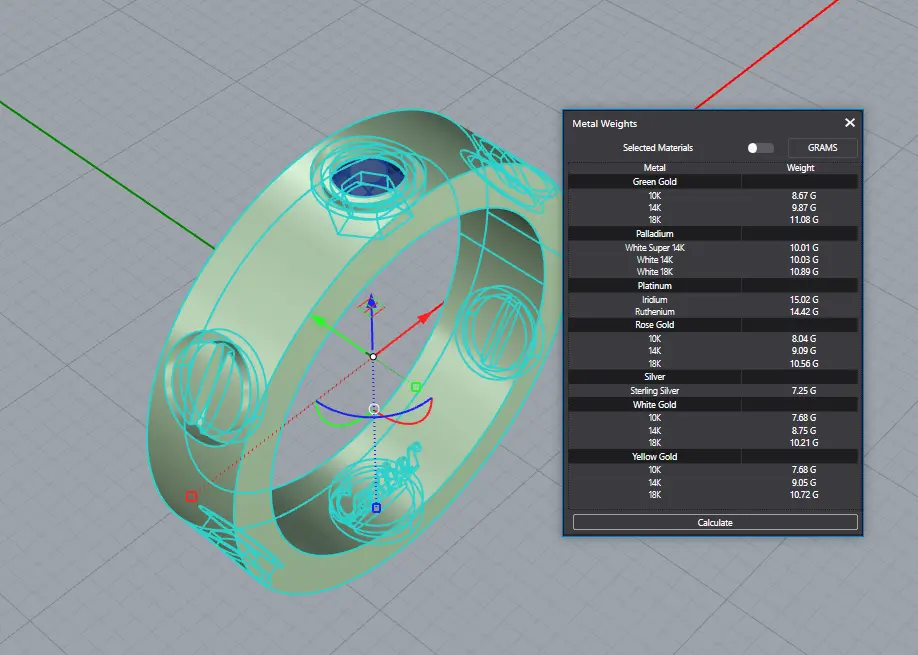Viewport: 918px width, 655px height.
Task: Select the blue square scale handle
Action: coord(376,508)
